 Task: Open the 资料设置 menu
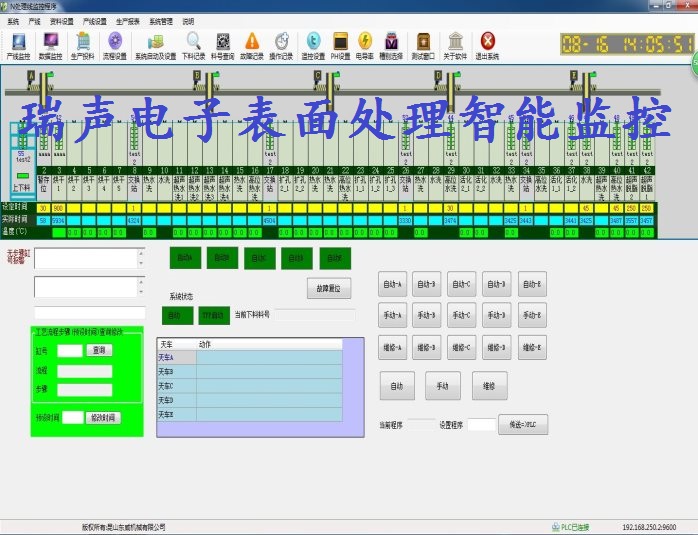pos(61,21)
